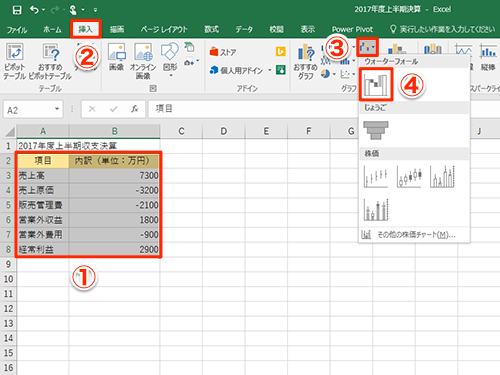The image size is (500, 375).
Task: Switch to the 数式 tab
Action: 211,29
